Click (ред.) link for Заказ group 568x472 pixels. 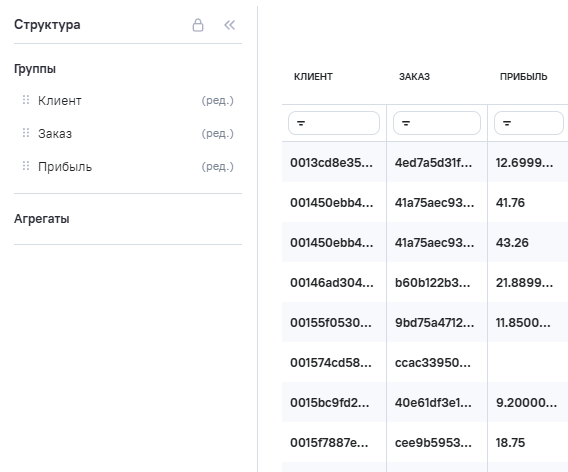[217, 133]
